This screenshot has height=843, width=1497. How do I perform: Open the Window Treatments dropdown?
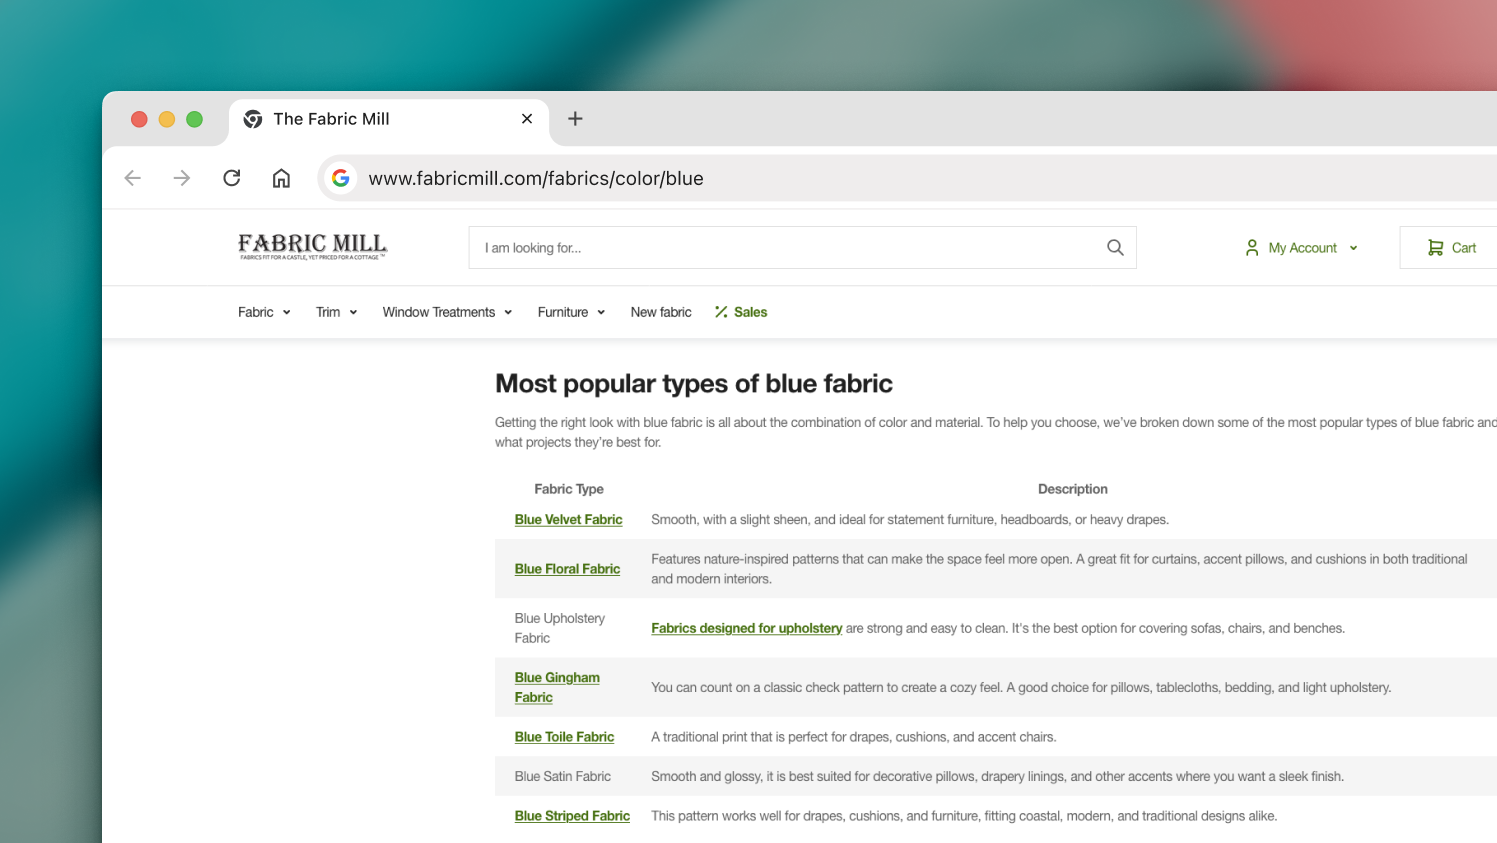[x=447, y=312]
